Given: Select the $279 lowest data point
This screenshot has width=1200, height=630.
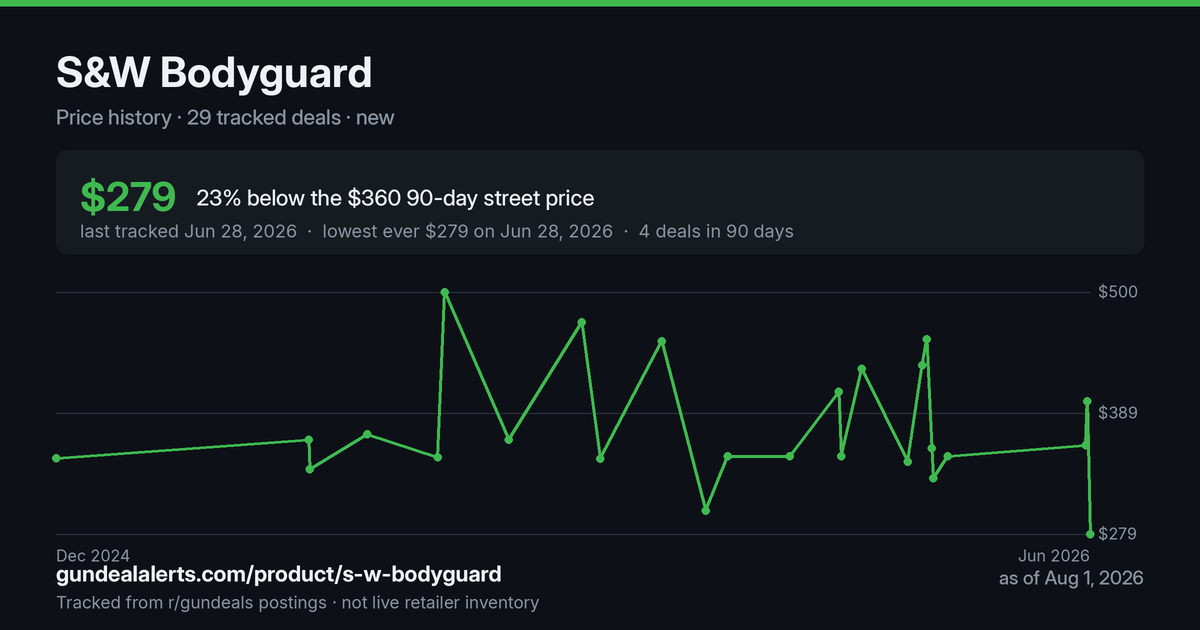Looking at the screenshot, I should pyautogui.click(x=1090, y=534).
